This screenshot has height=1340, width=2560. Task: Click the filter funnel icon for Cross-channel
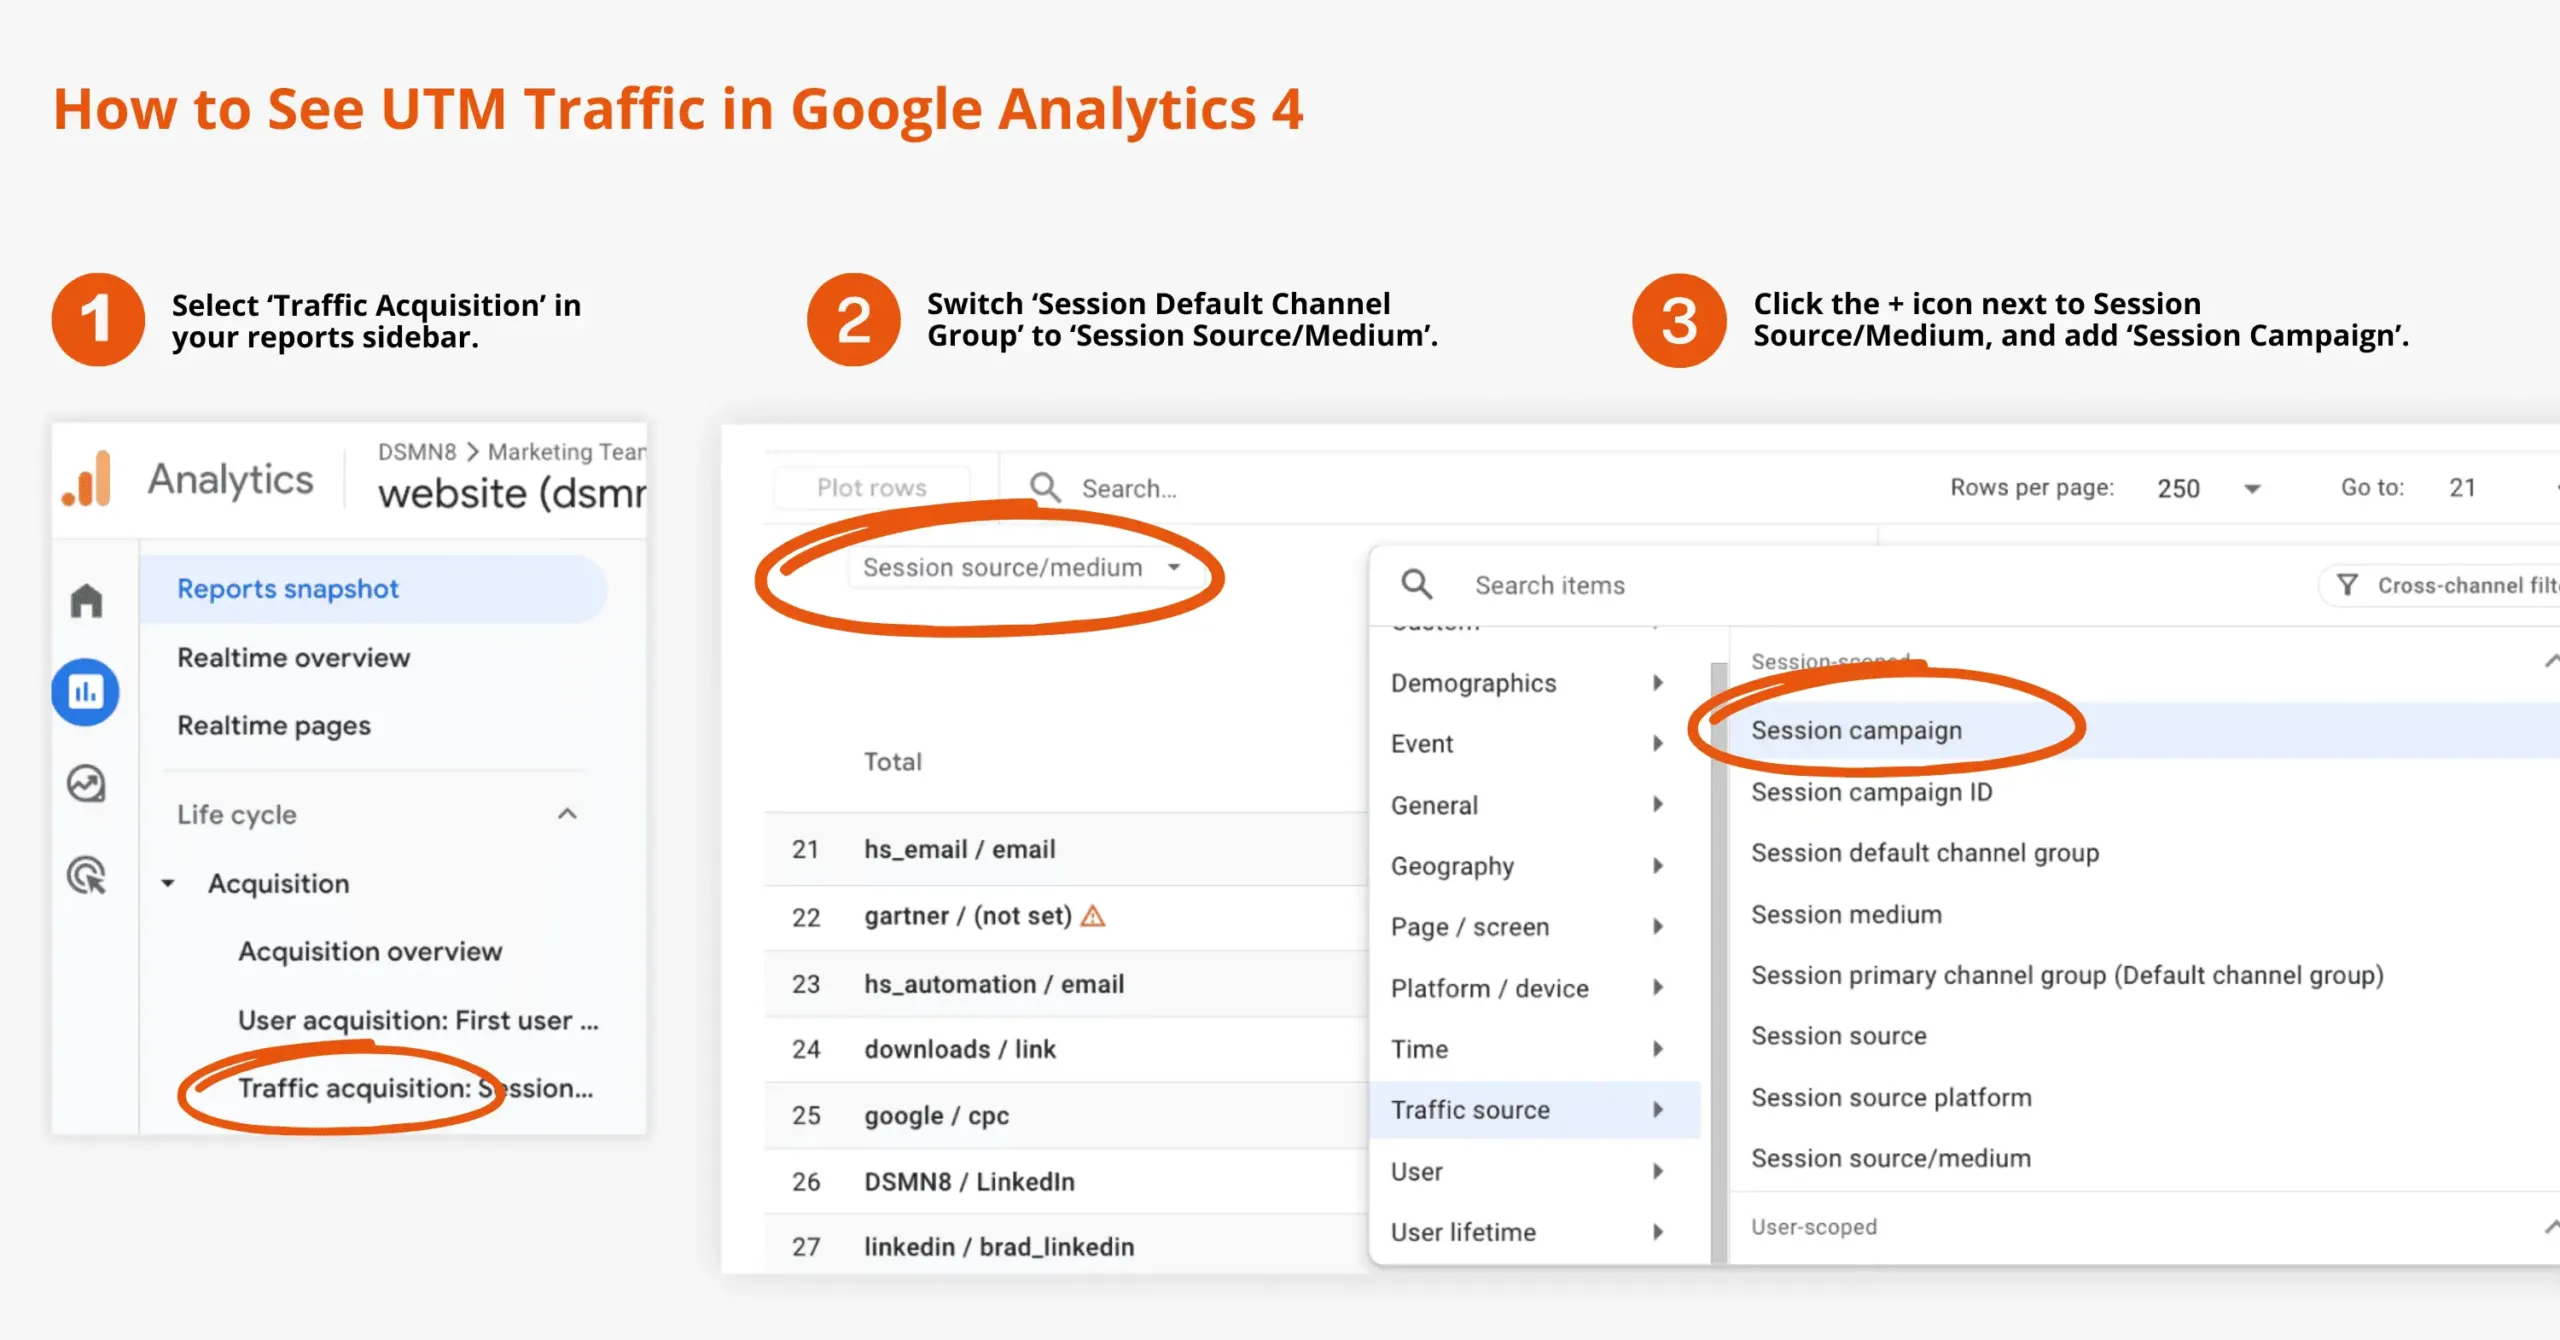click(2347, 585)
